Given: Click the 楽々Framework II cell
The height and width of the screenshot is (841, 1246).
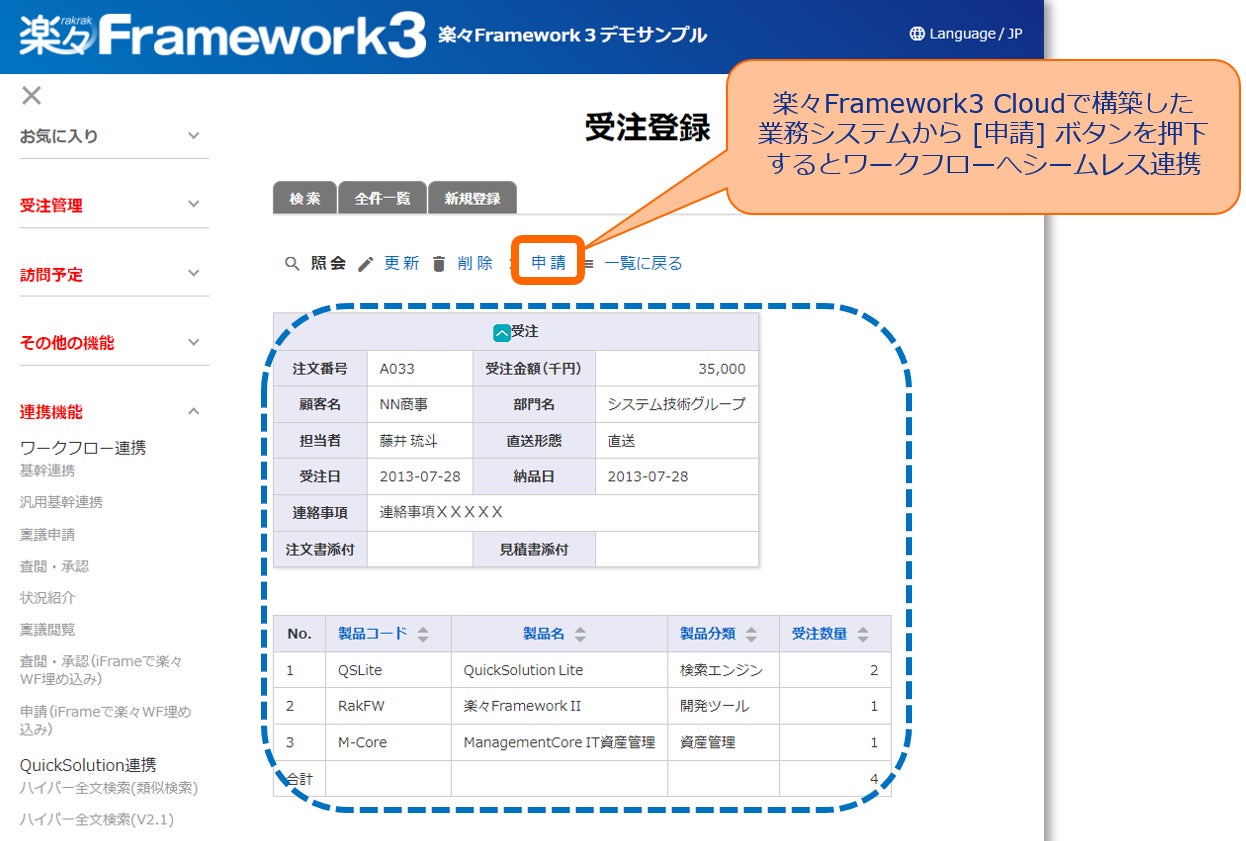Looking at the screenshot, I should 559,706.
